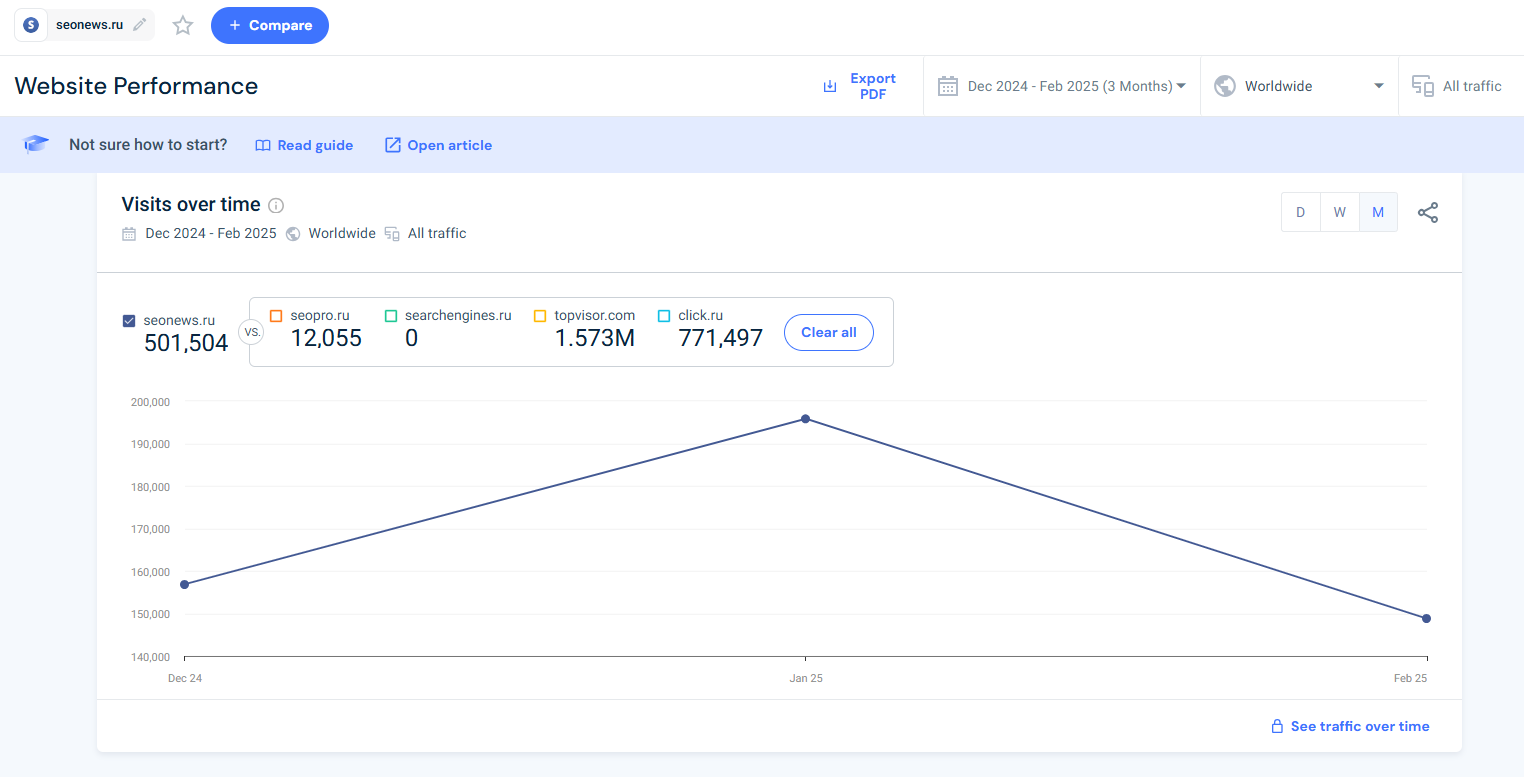The height and width of the screenshot is (777, 1524).
Task: Enable the topvisor.com comparison checkbox
Action: pos(540,316)
